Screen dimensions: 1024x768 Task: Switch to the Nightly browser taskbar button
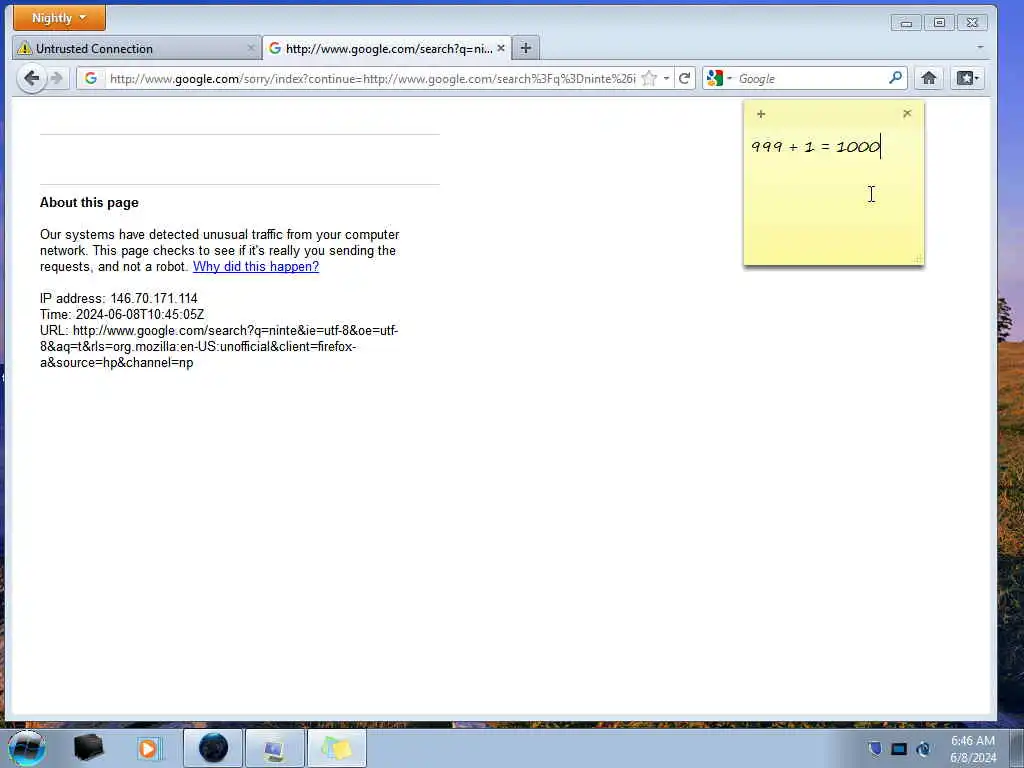(x=213, y=748)
